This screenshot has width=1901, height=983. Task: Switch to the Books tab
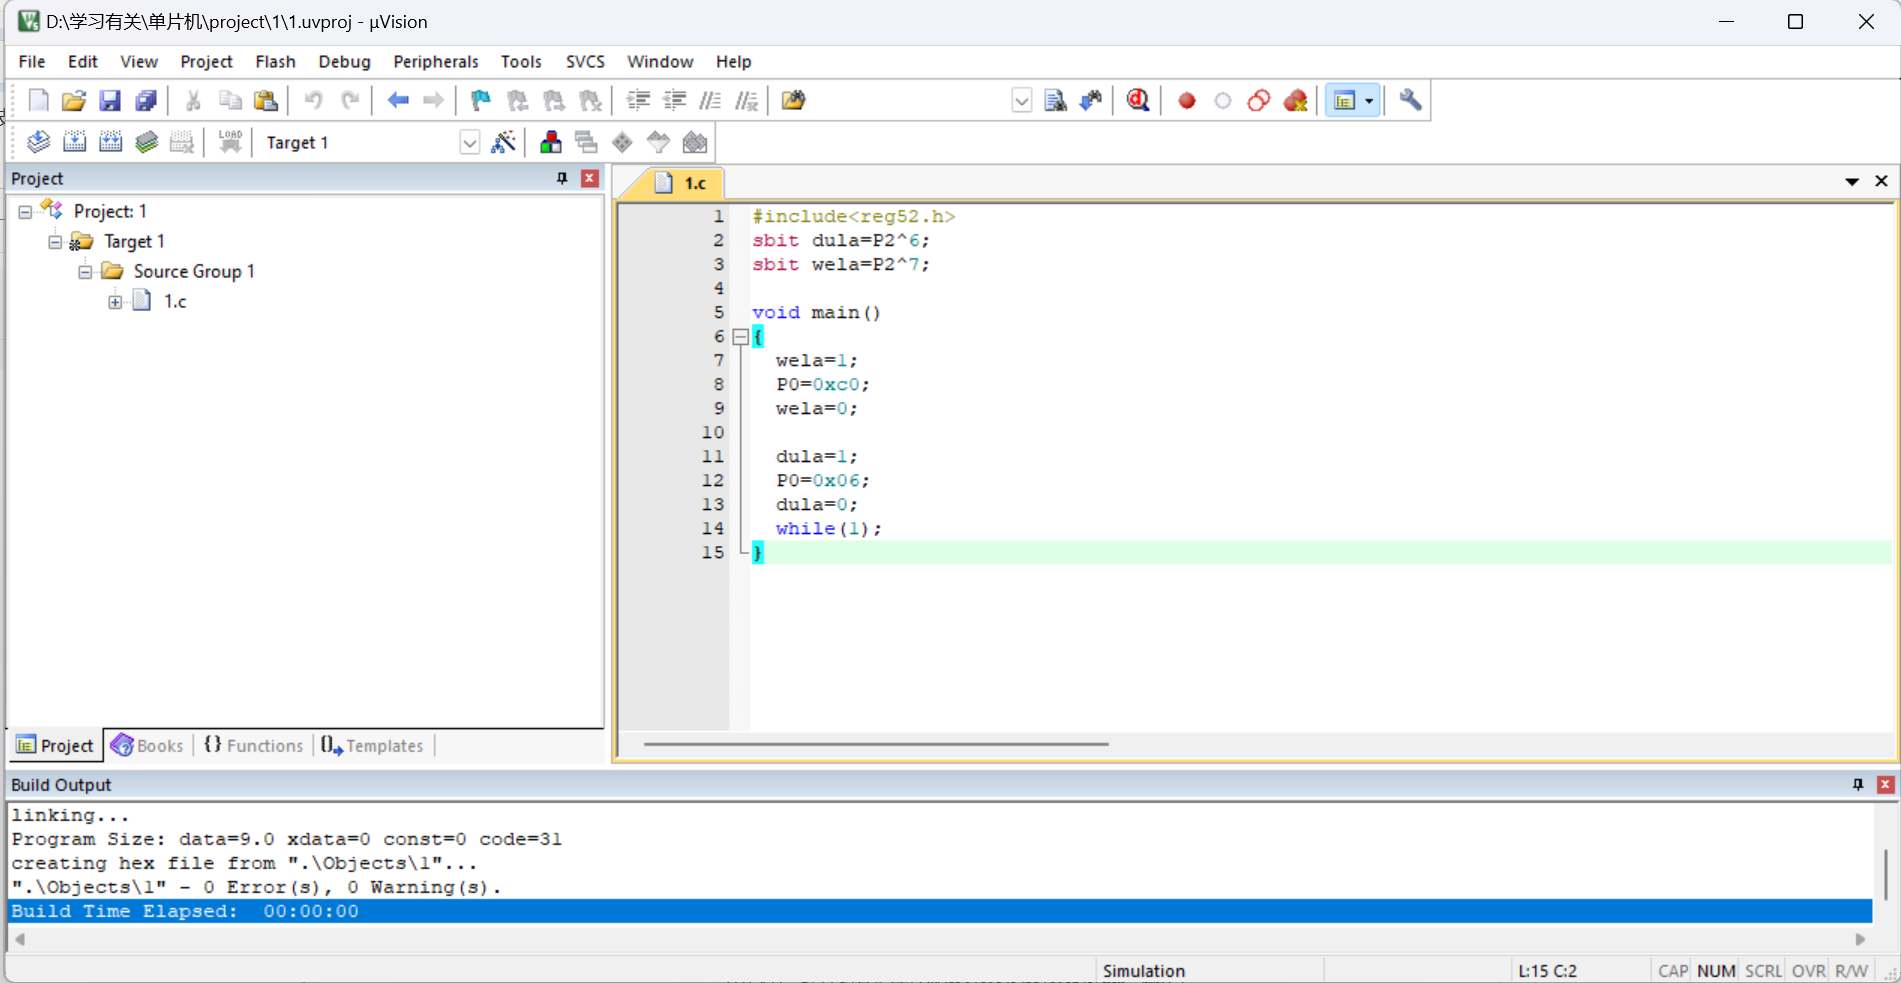click(x=148, y=745)
